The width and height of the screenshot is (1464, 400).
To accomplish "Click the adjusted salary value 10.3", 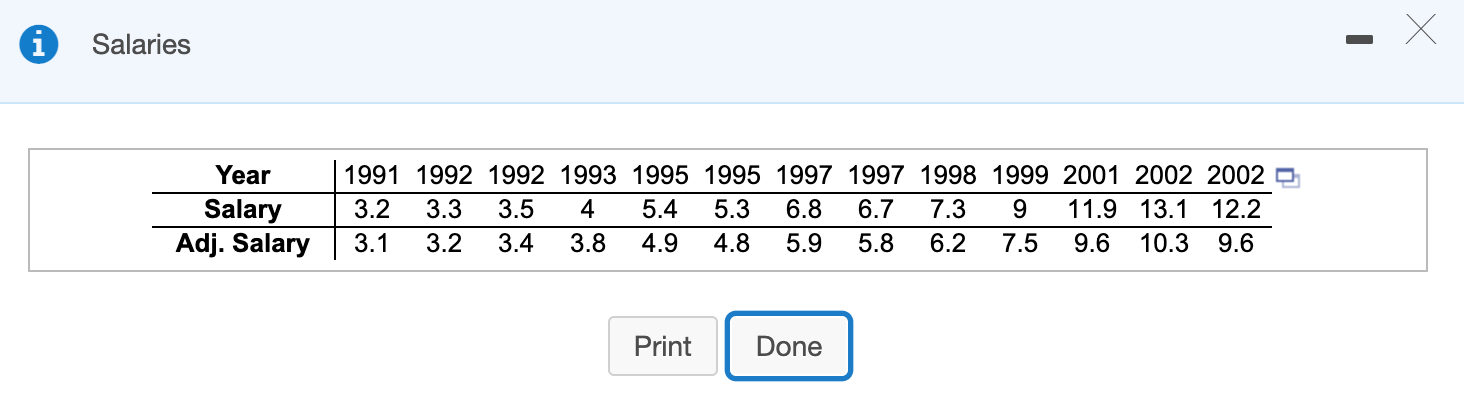I will (x=1164, y=244).
